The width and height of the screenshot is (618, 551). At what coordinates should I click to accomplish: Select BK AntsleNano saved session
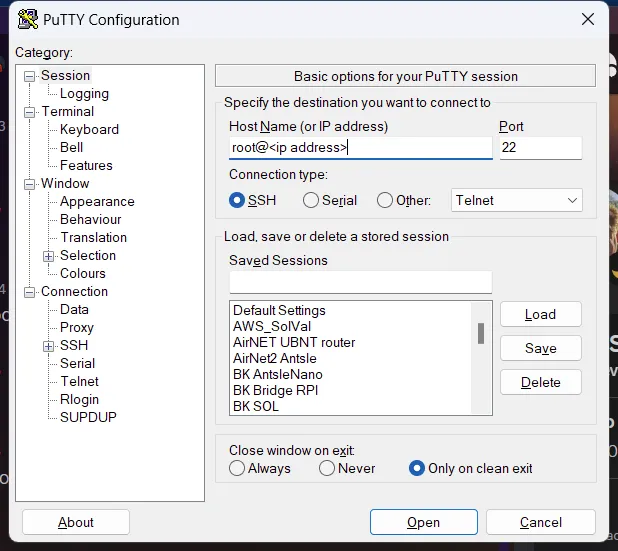point(277,374)
